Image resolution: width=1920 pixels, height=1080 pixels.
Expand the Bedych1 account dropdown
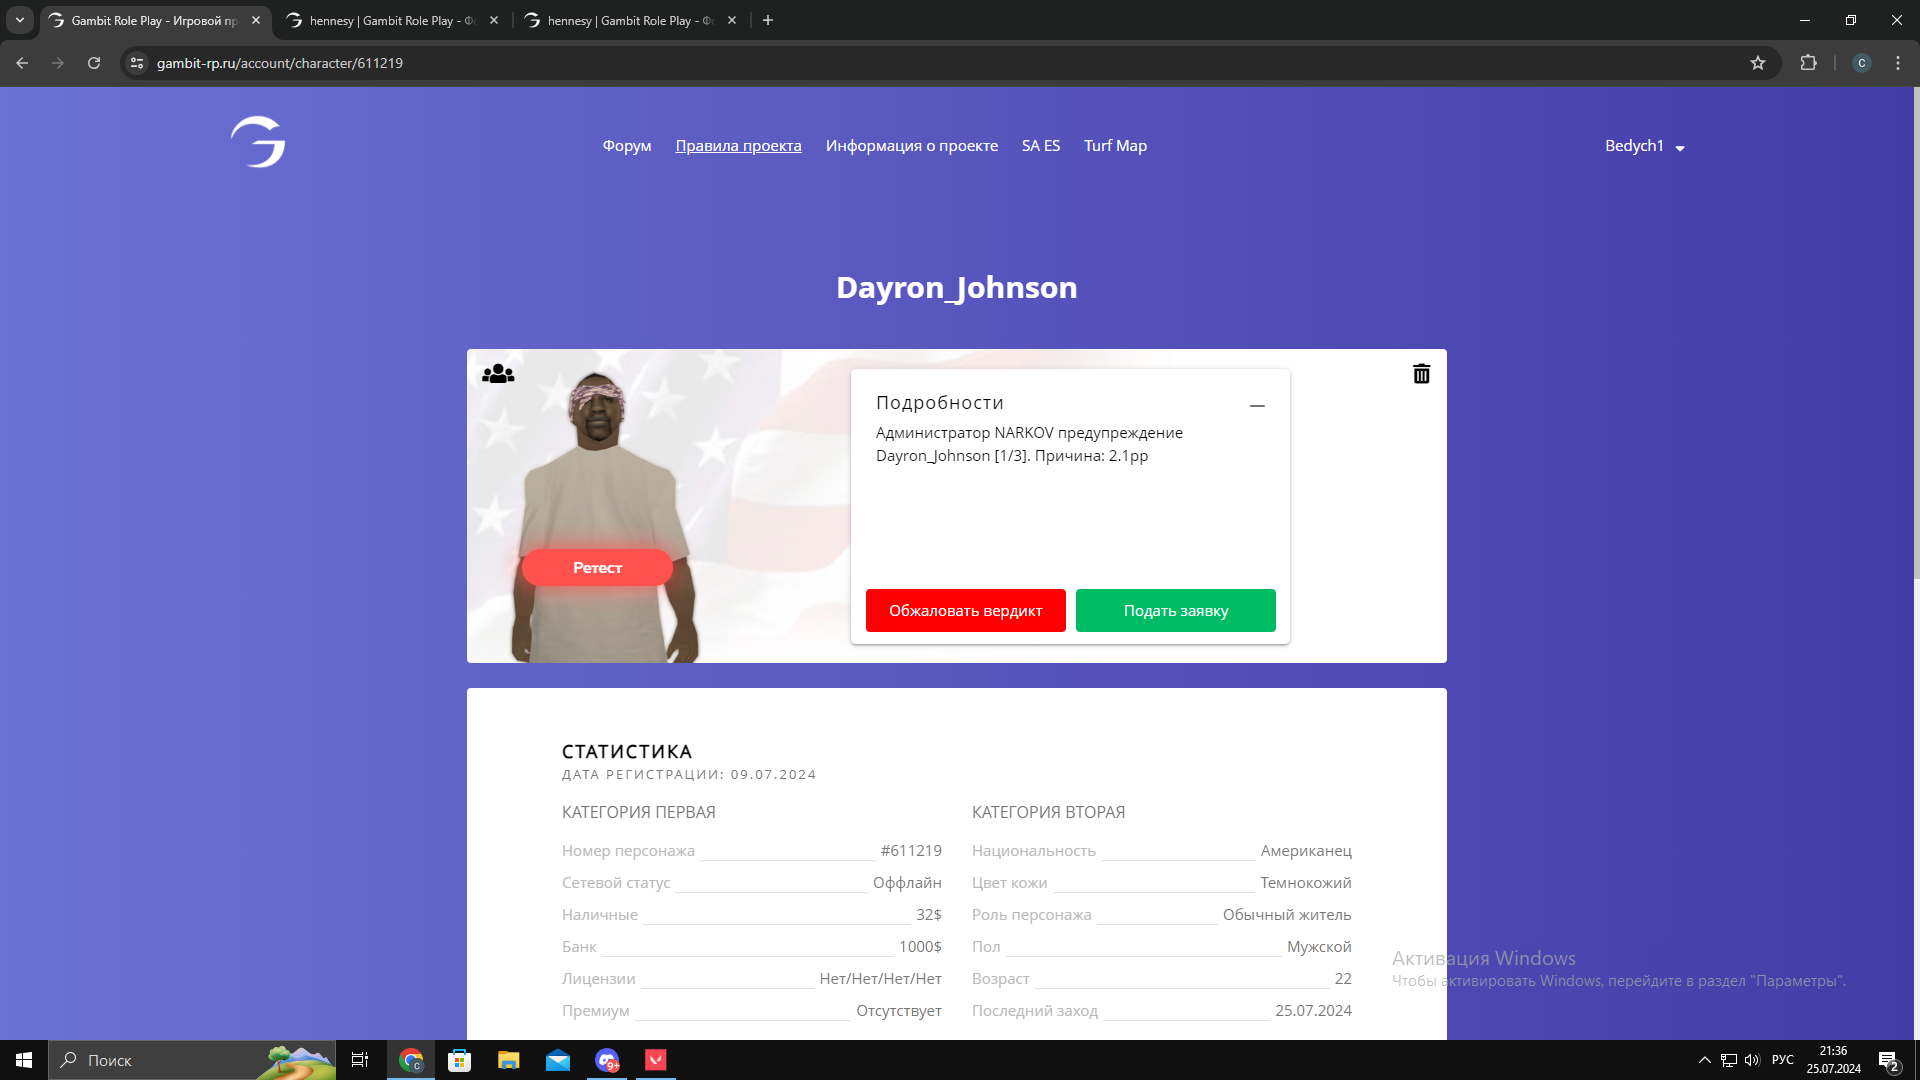pyautogui.click(x=1644, y=146)
